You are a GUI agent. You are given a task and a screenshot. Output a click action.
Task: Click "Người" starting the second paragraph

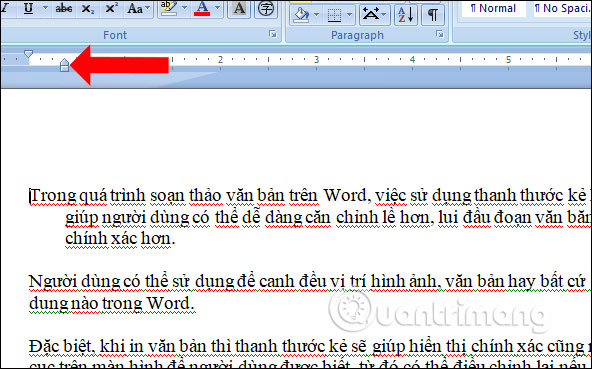[x=52, y=282]
